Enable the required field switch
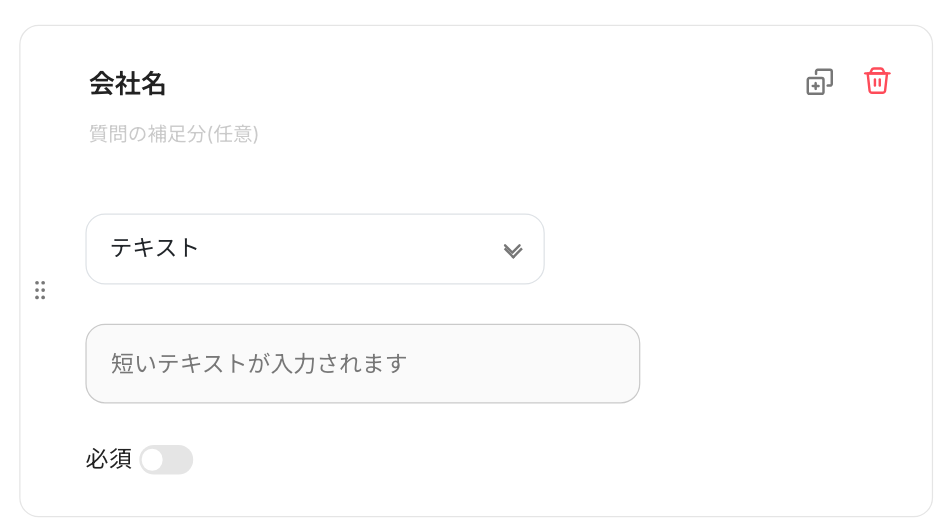 click(x=166, y=460)
